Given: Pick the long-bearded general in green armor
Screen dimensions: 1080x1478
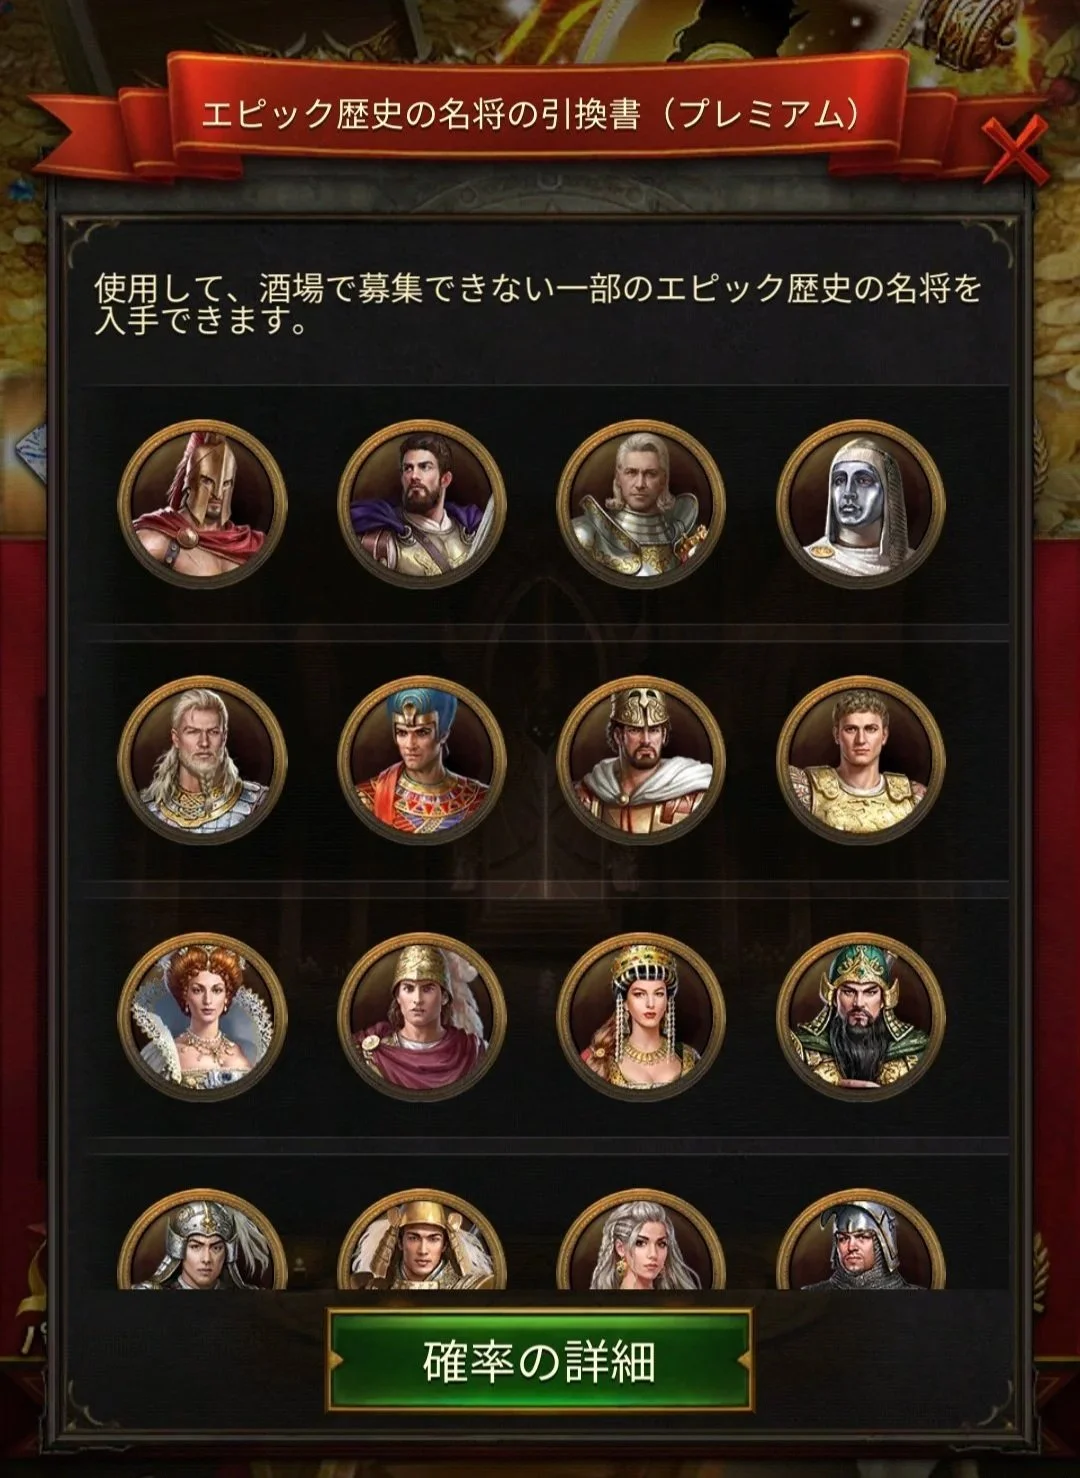Looking at the screenshot, I should pos(861,1016).
